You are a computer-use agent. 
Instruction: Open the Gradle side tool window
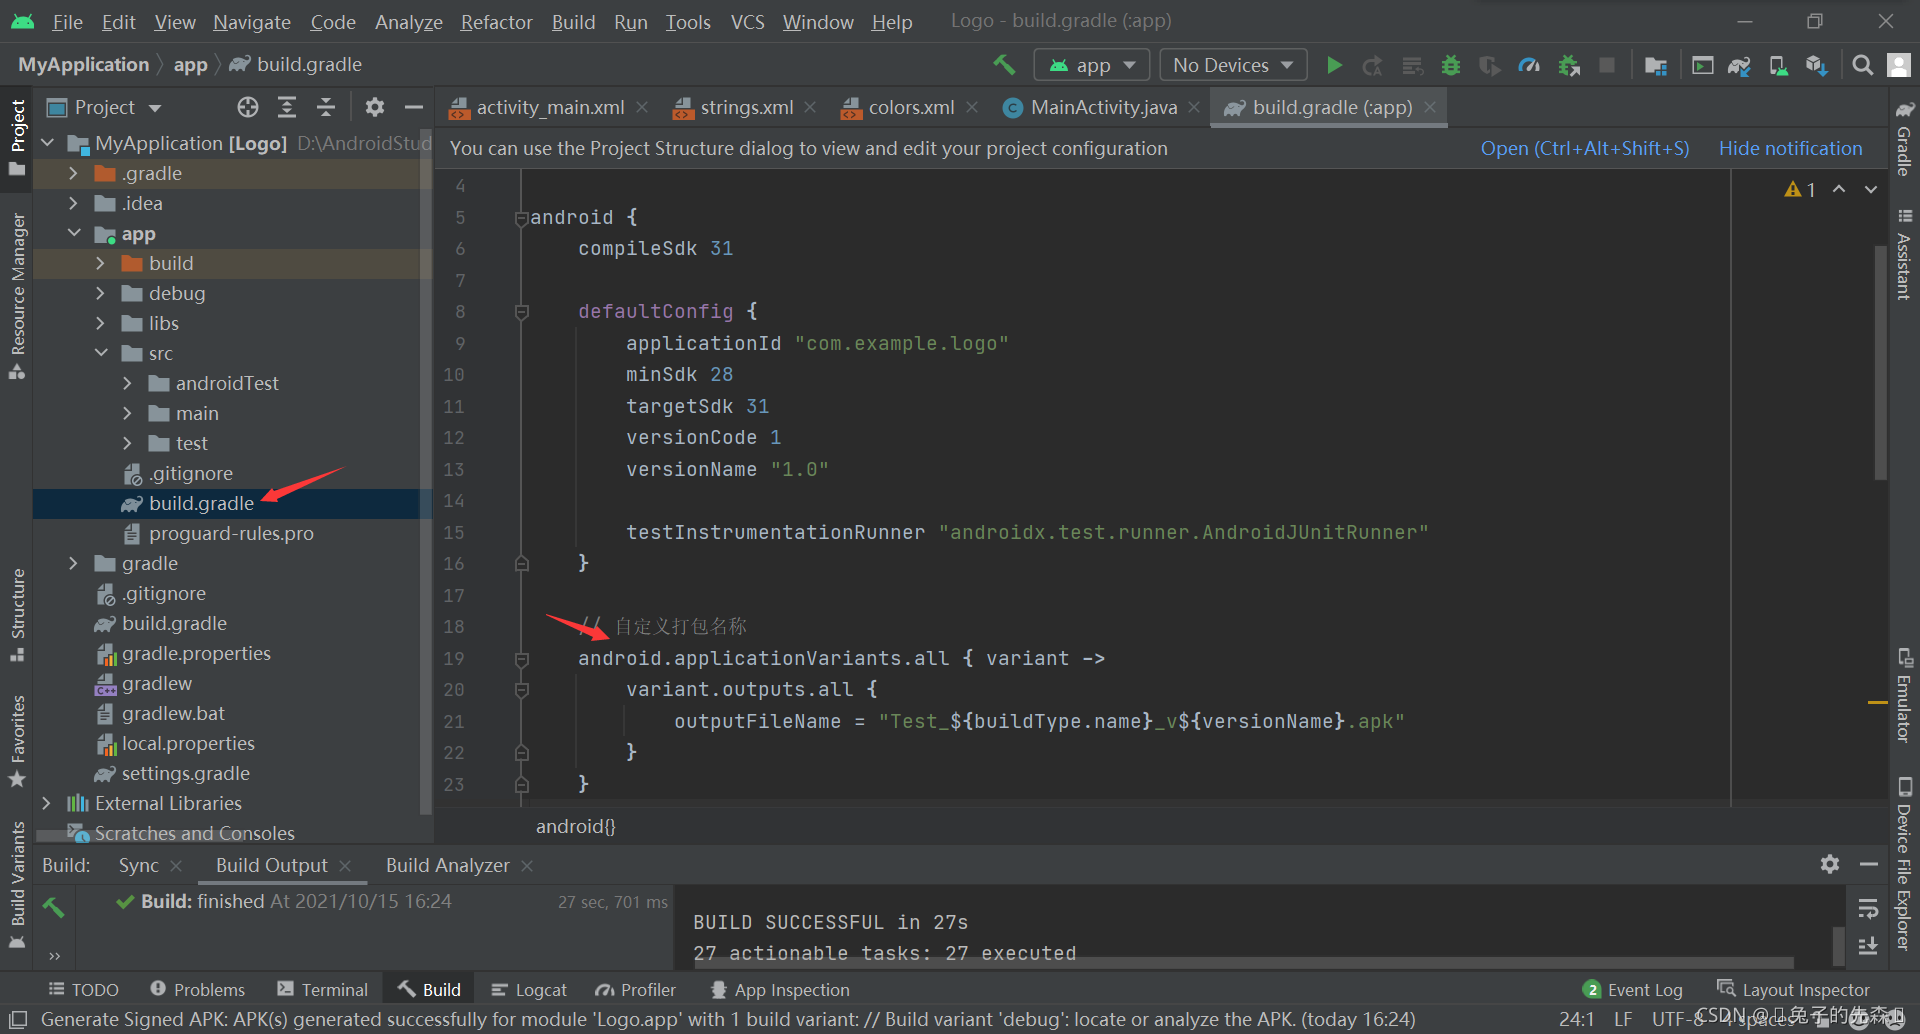tap(1904, 140)
